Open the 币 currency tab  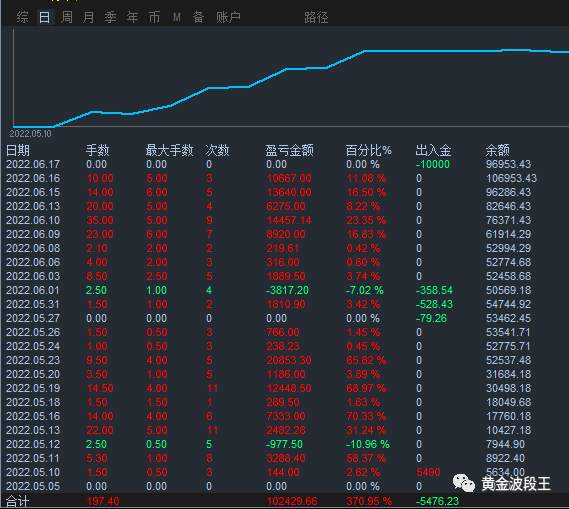click(154, 17)
